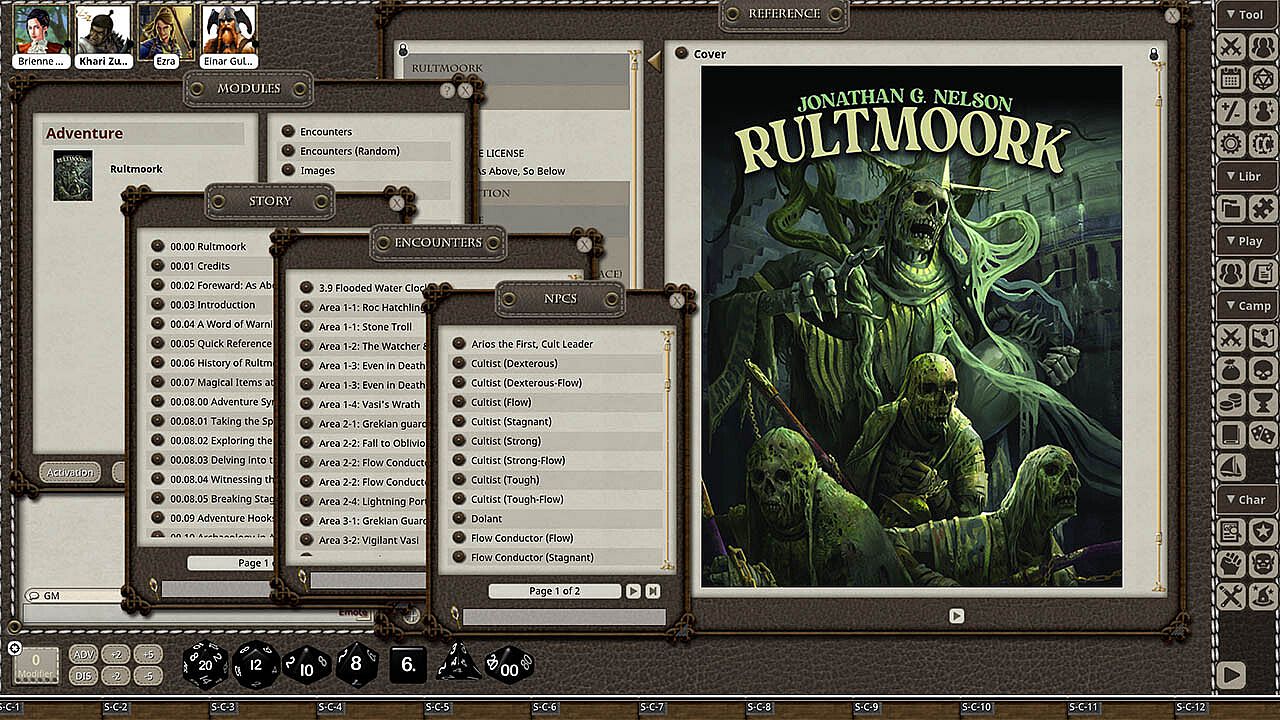Roll the d12 die
1280x720 pixels.
[x=256, y=664]
